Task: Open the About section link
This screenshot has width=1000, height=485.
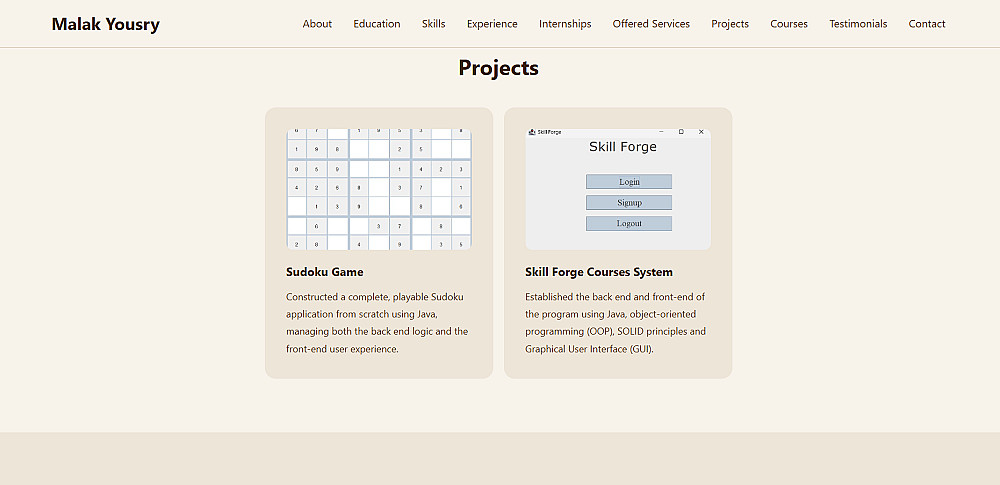Action: 317,24
